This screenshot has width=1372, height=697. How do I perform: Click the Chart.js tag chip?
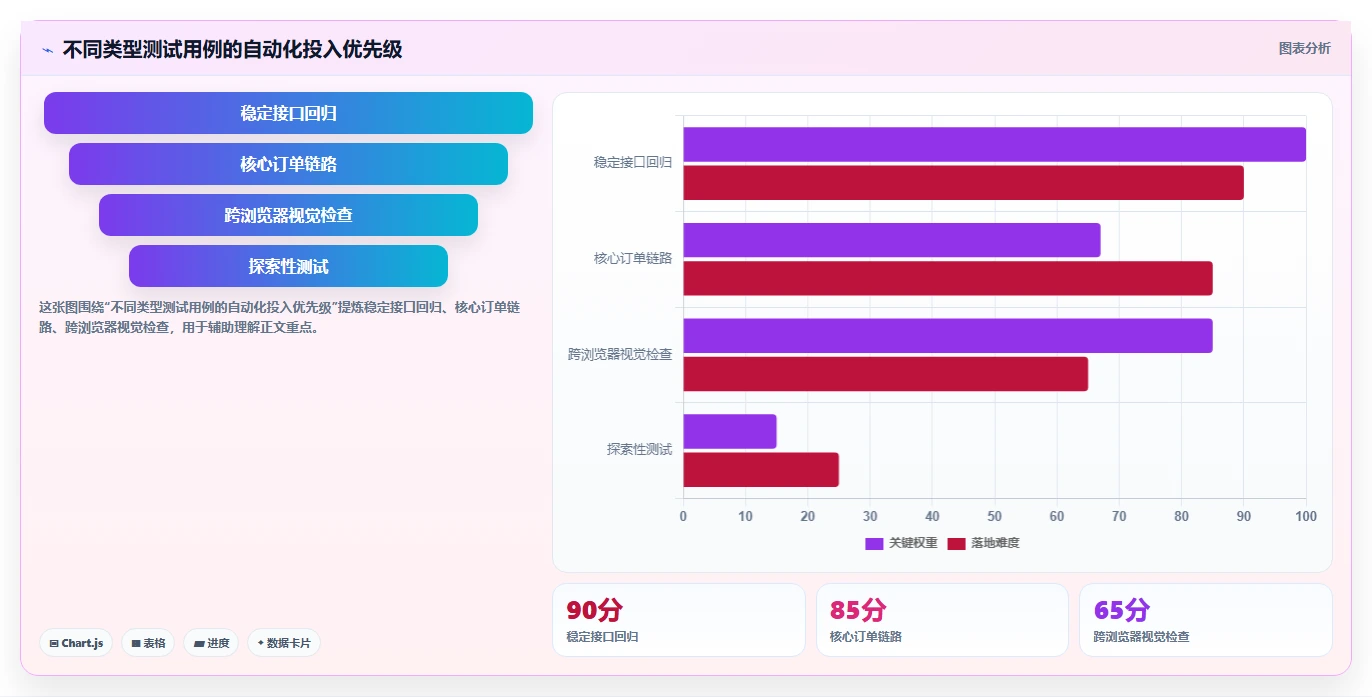[x=76, y=643]
